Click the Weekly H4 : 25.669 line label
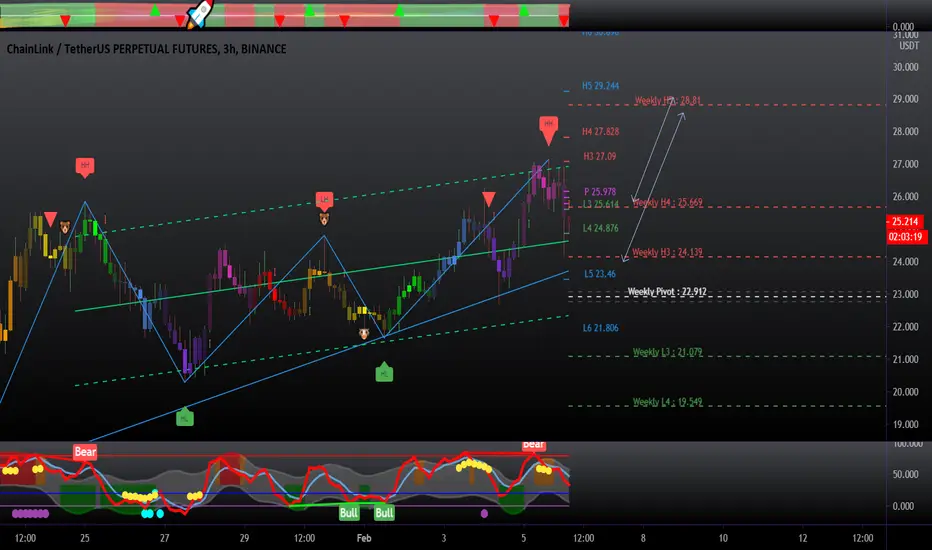Screen dimensions: 932x550 (x=667, y=203)
